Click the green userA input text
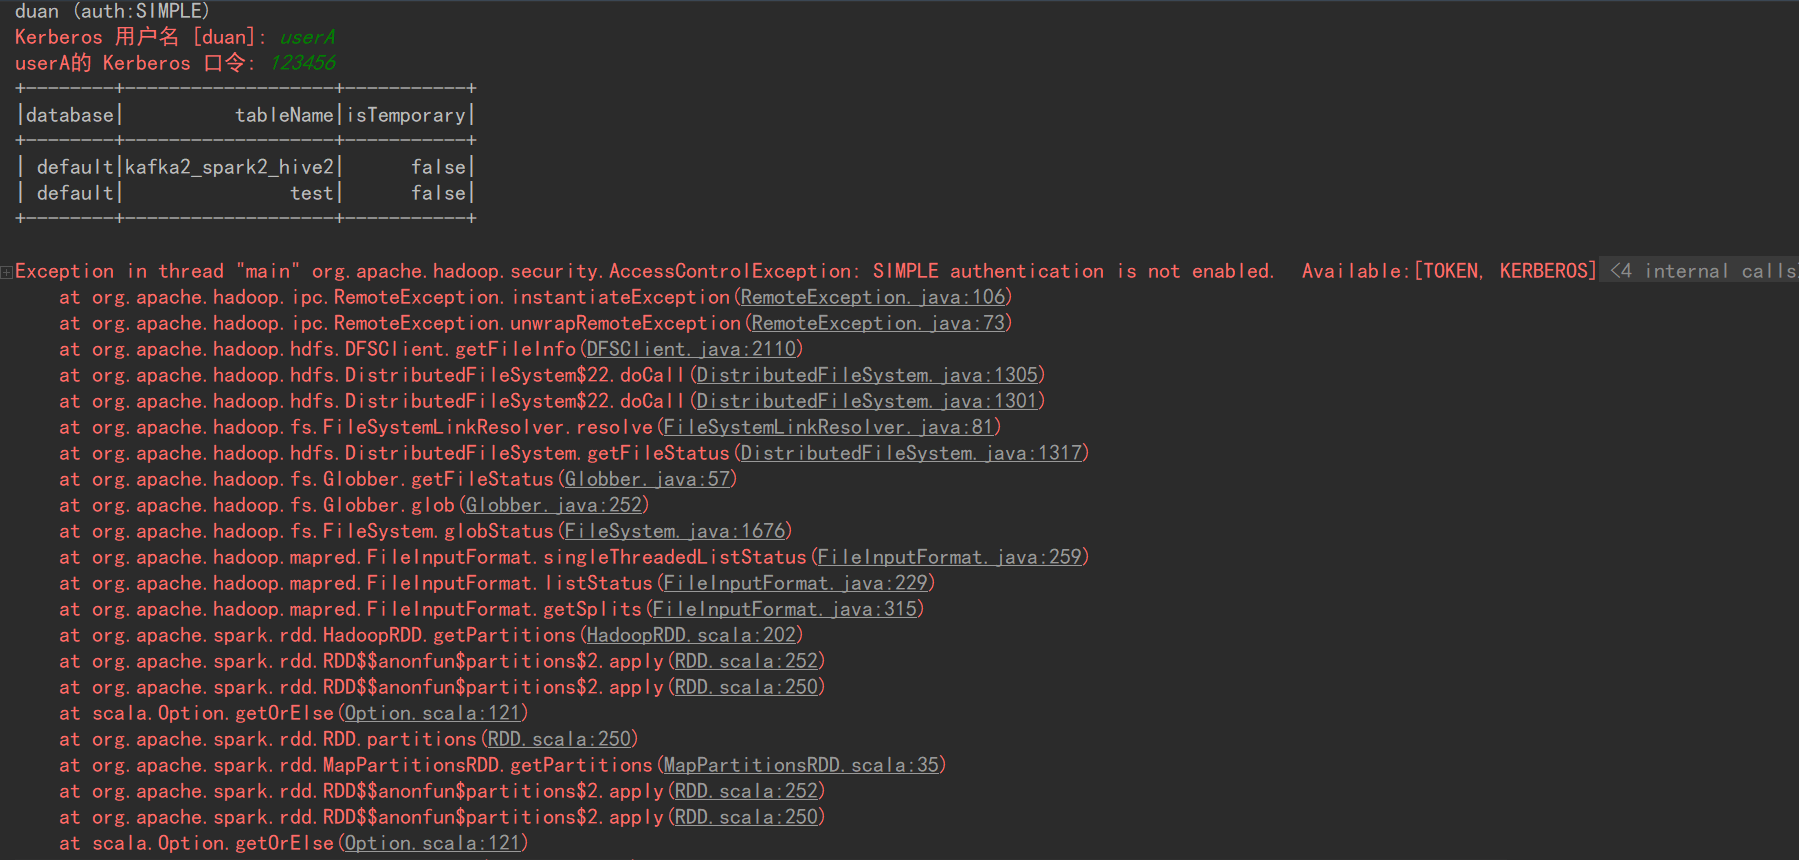The width and height of the screenshot is (1799, 860). 307,37
